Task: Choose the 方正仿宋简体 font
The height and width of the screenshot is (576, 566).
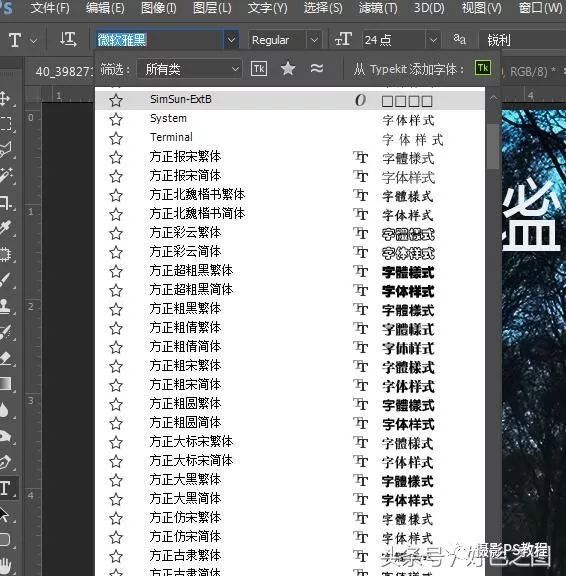Action: [x=290, y=537]
